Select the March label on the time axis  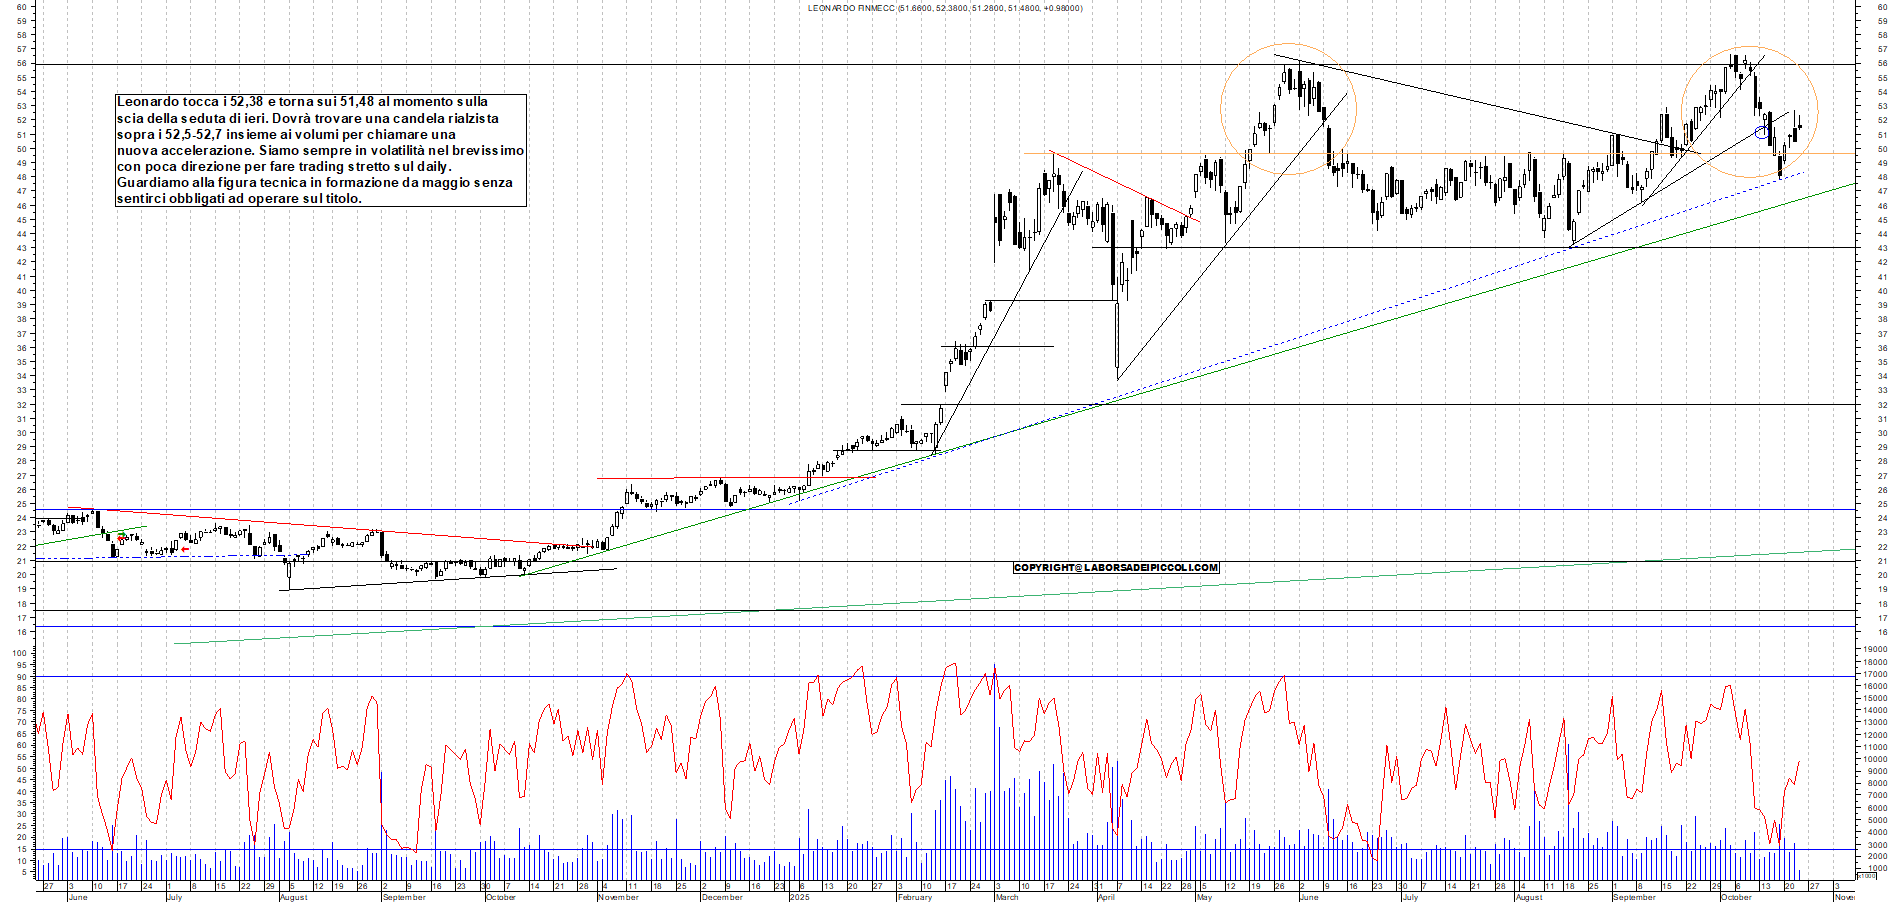[1006, 897]
